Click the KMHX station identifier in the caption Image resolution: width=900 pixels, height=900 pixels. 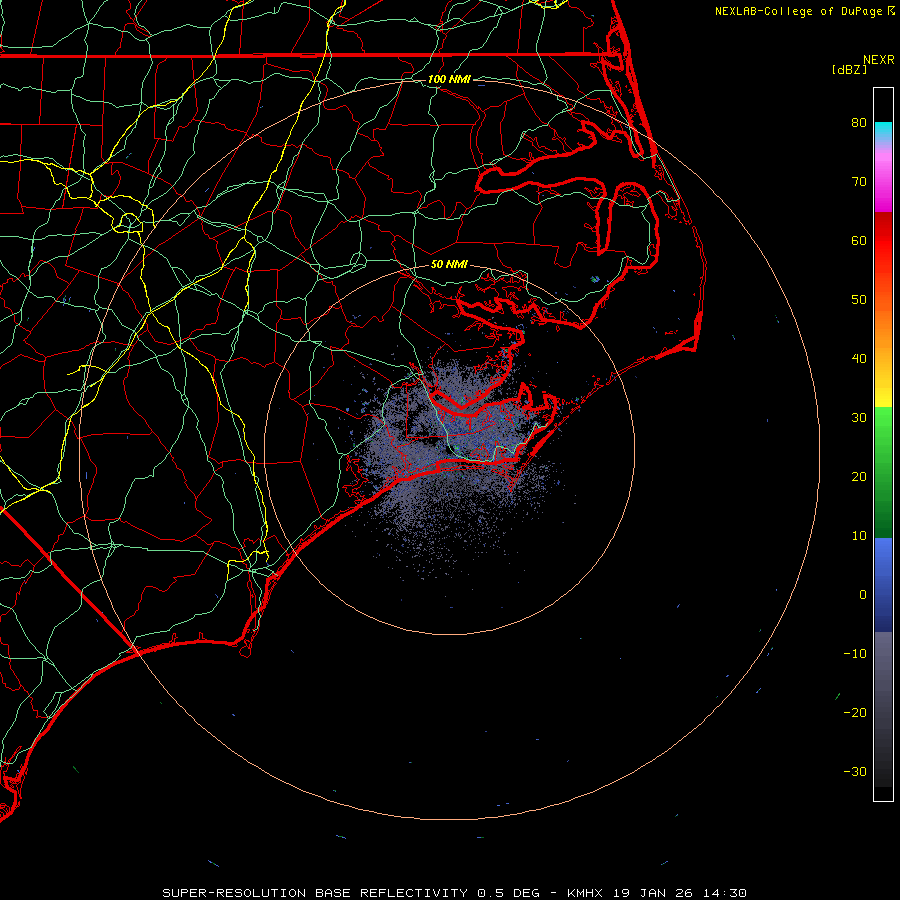(584, 893)
